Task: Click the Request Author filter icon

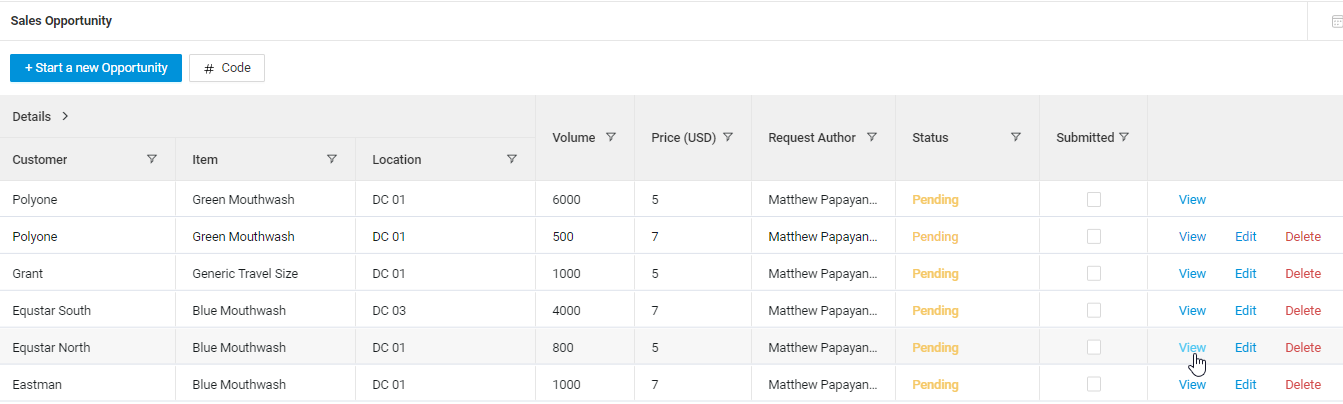Action: (x=872, y=137)
